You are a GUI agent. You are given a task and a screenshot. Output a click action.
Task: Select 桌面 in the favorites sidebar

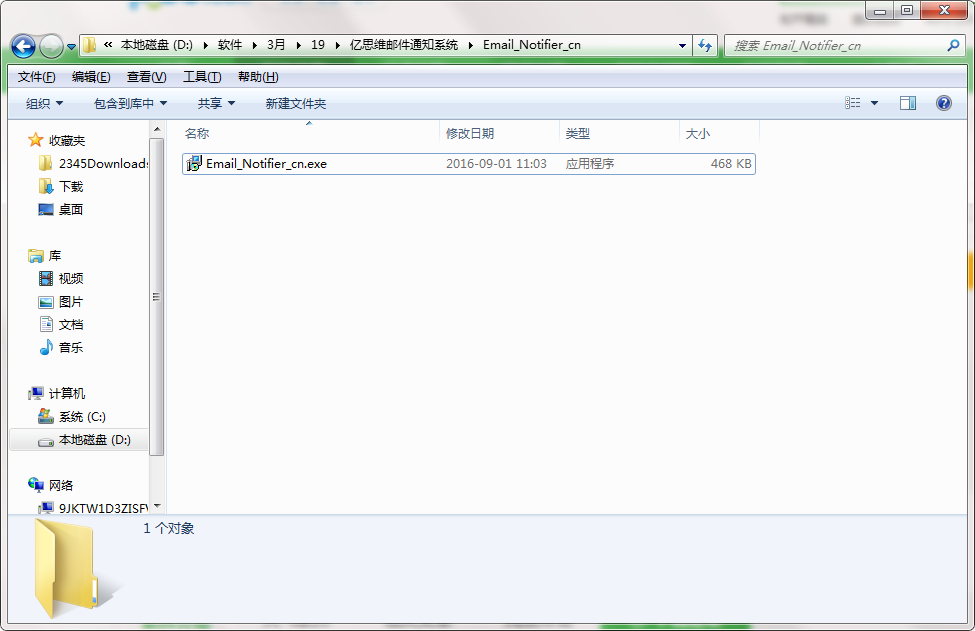(69, 209)
